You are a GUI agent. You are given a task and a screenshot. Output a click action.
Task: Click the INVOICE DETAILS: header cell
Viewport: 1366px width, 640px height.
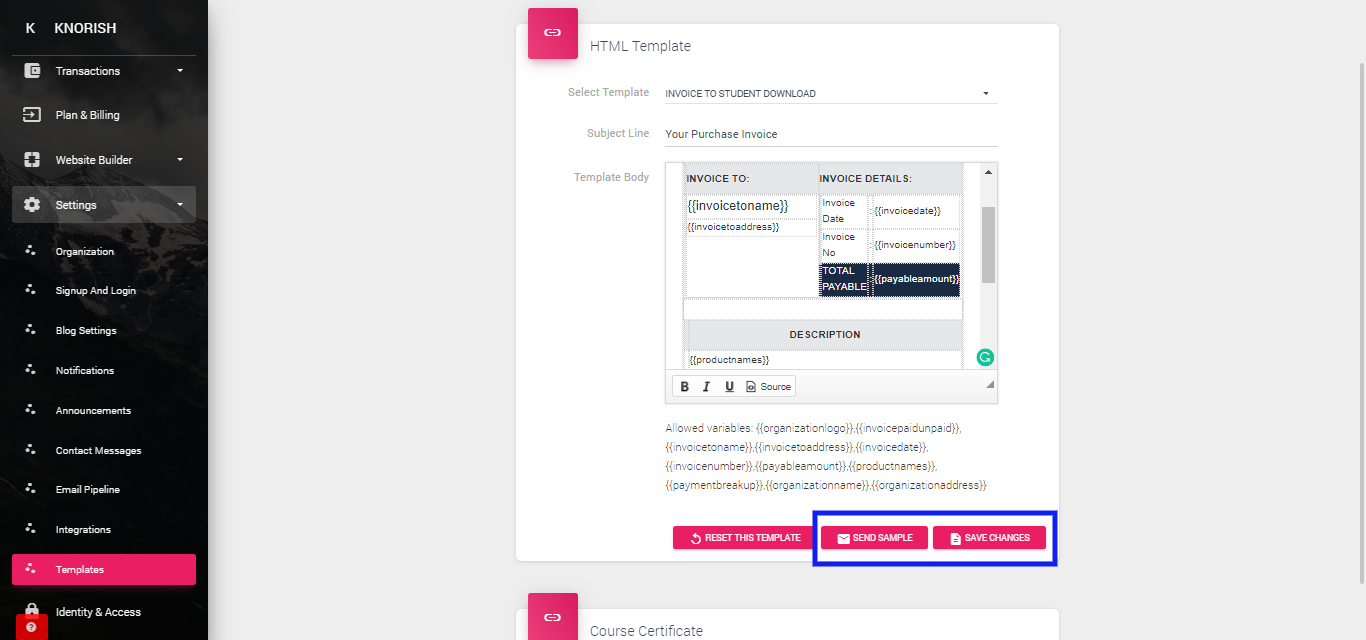click(x=890, y=178)
